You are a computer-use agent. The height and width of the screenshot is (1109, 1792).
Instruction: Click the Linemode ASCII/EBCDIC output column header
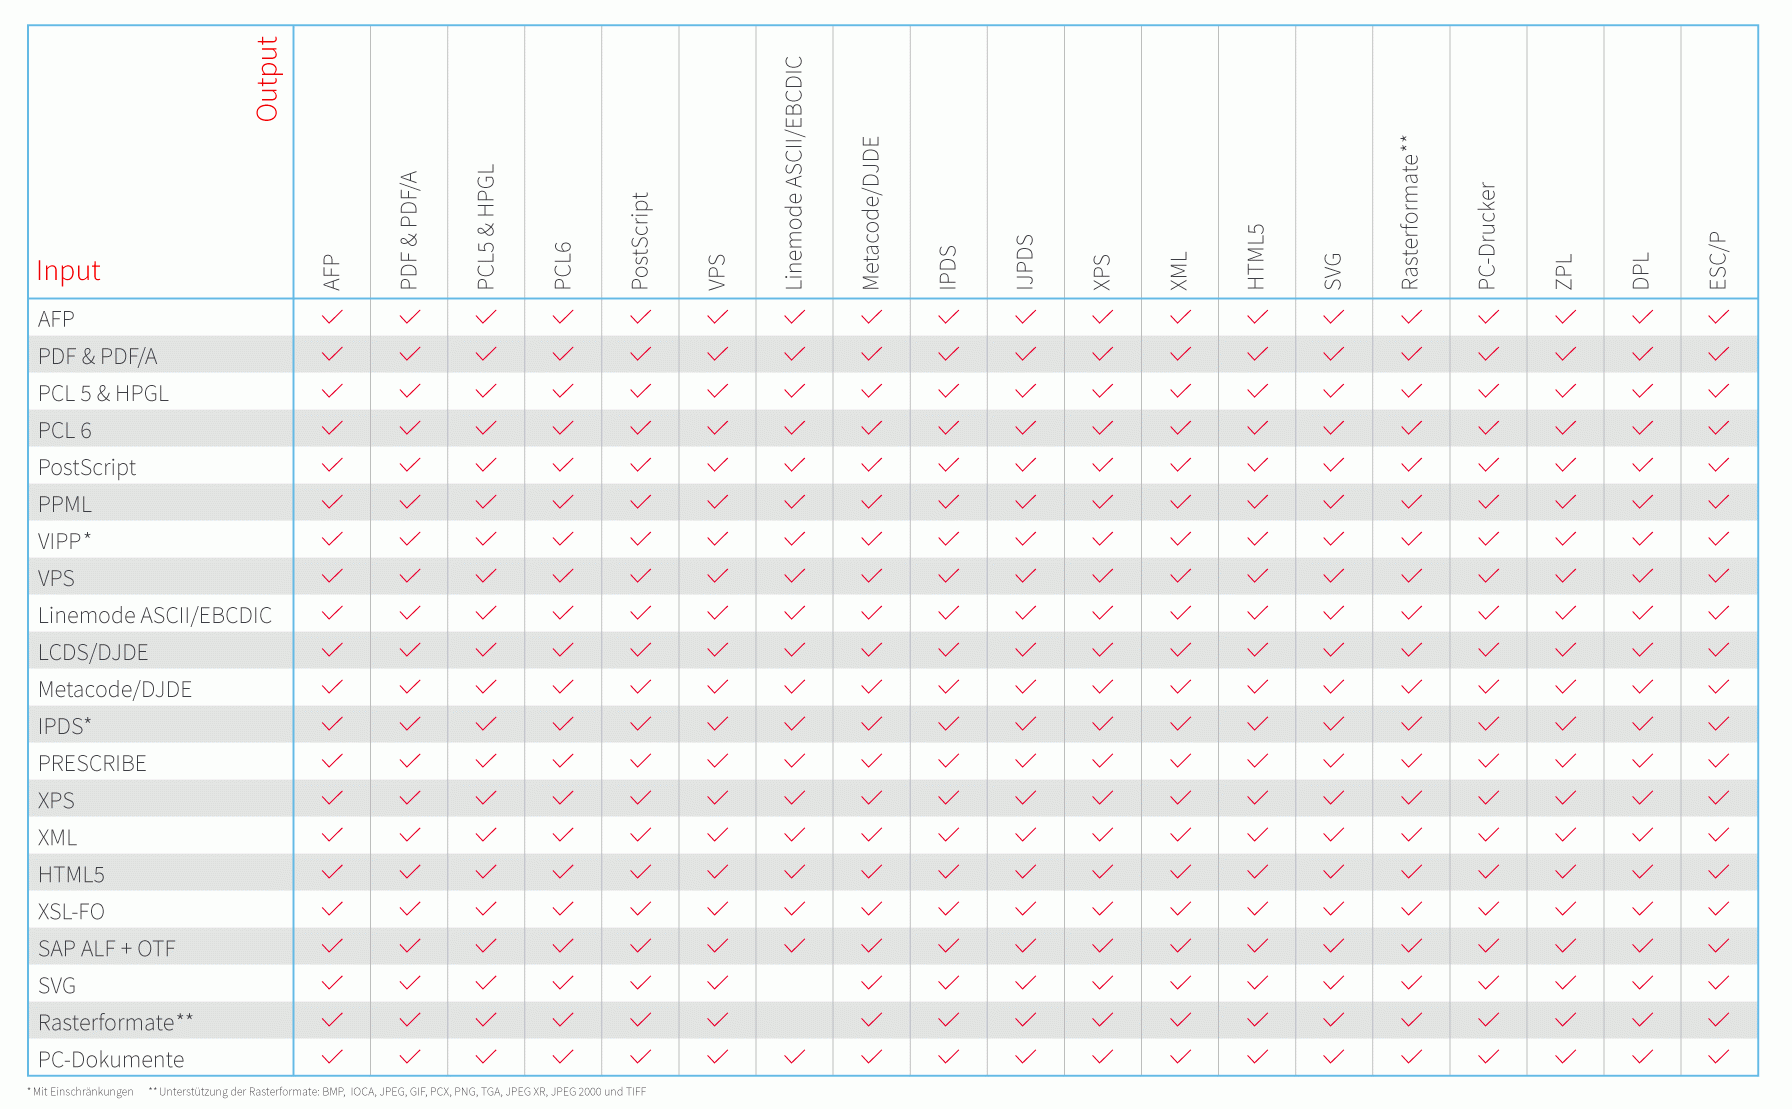coord(794,173)
